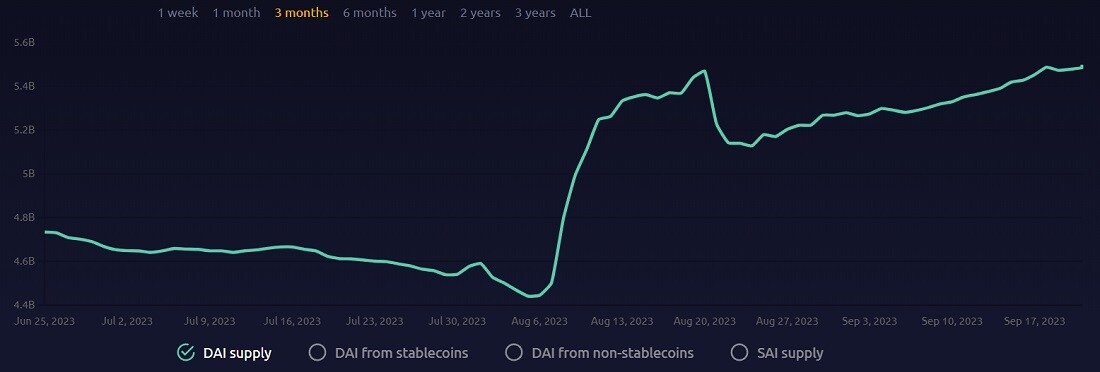Click the Jul 30, 2023 axis date label
The height and width of the screenshot is (372, 1100).
(x=457, y=321)
